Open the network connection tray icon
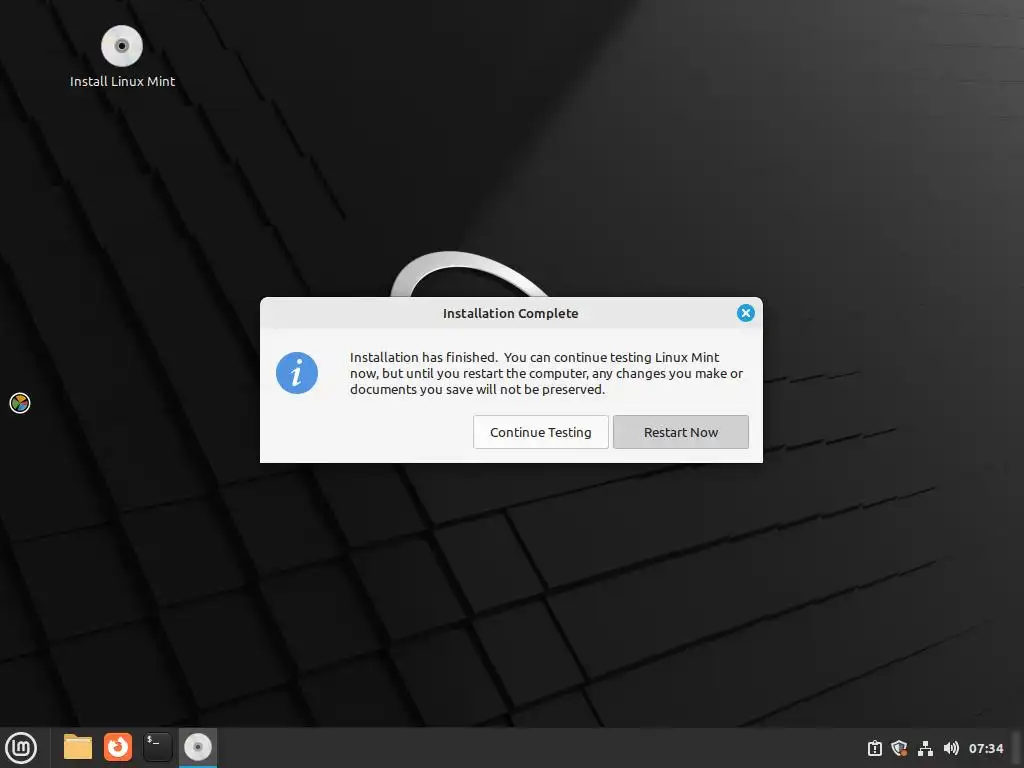This screenshot has width=1024, height=768. tap(925, 748)
